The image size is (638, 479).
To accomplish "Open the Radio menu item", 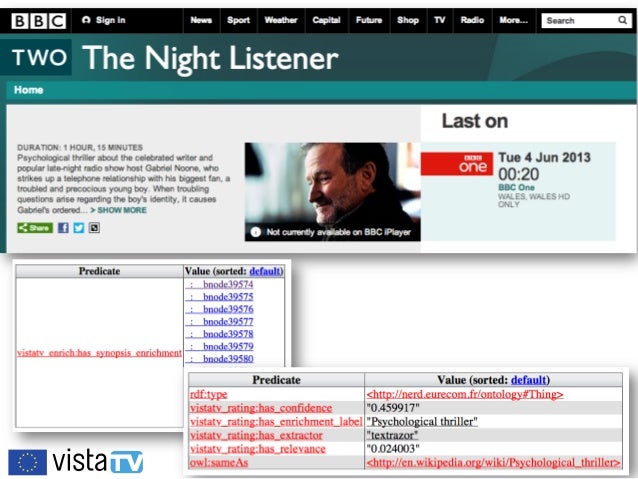I will (x=472, y=20).
